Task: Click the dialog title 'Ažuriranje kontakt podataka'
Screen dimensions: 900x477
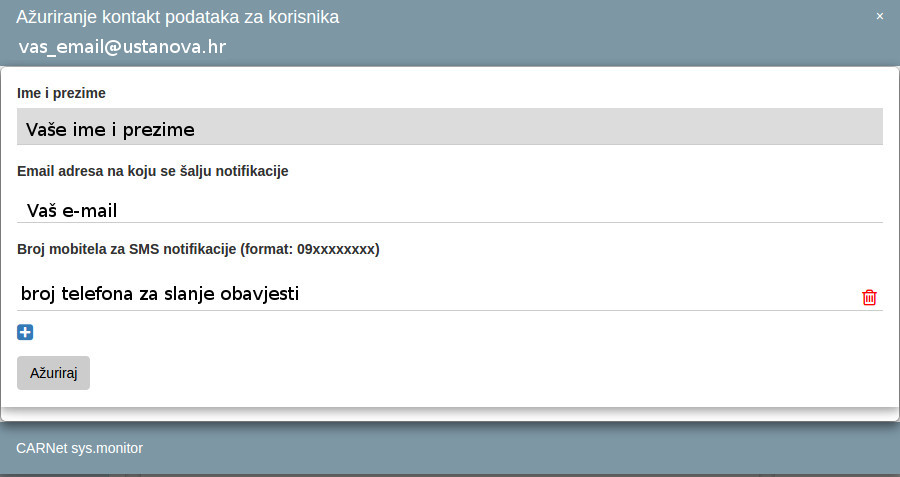Action: [177, 17]
